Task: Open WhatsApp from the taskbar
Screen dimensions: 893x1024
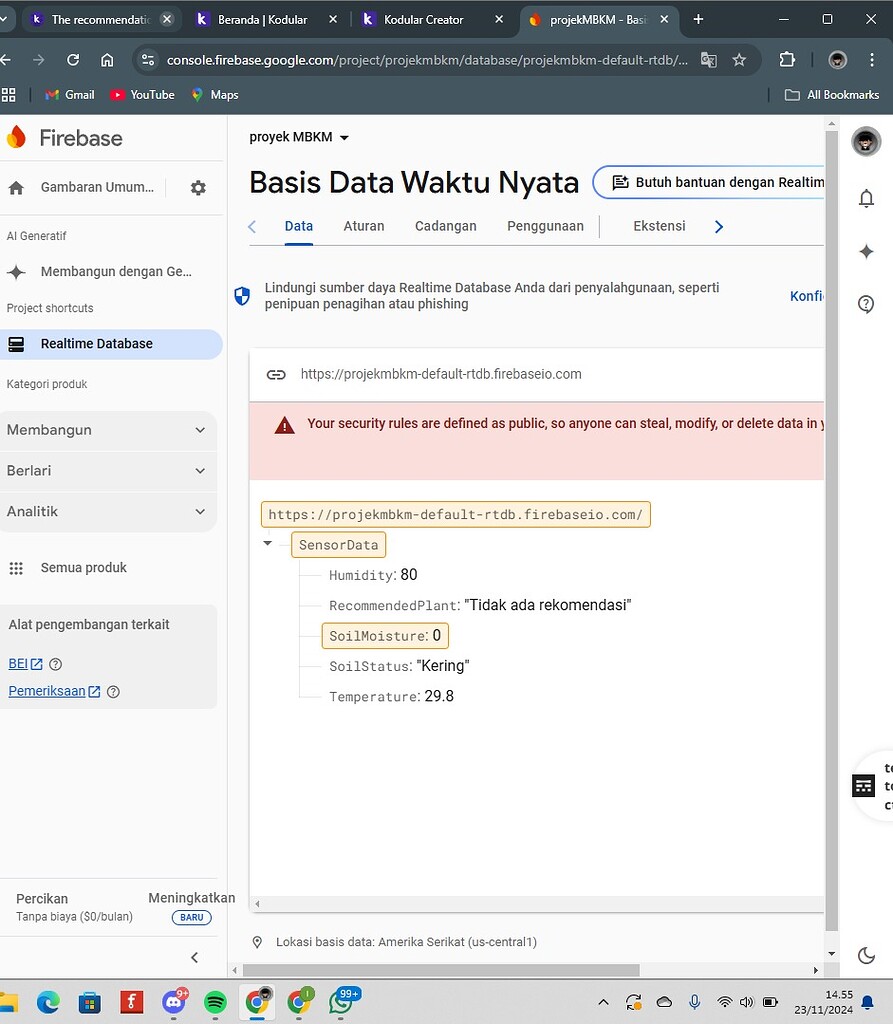Action: click(x=344, y=1001)
